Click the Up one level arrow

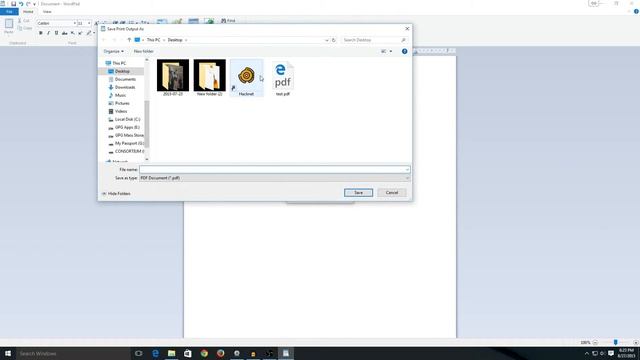(129, 40)
